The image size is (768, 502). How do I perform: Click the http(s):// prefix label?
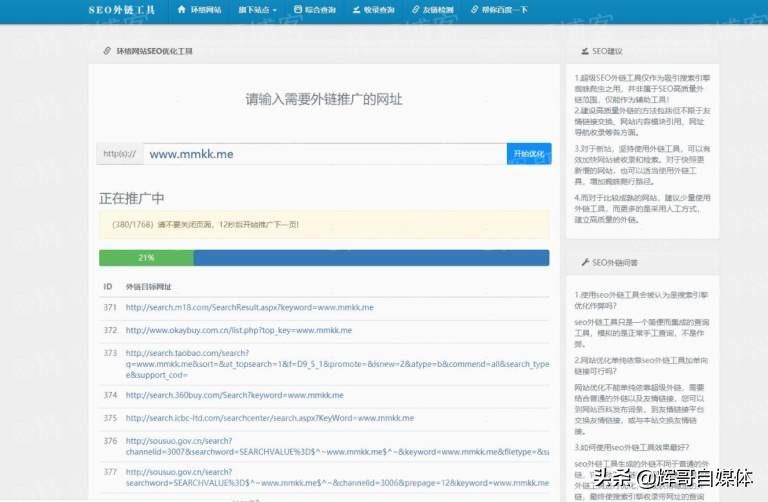pyautogui.click(x=120, y=154)
